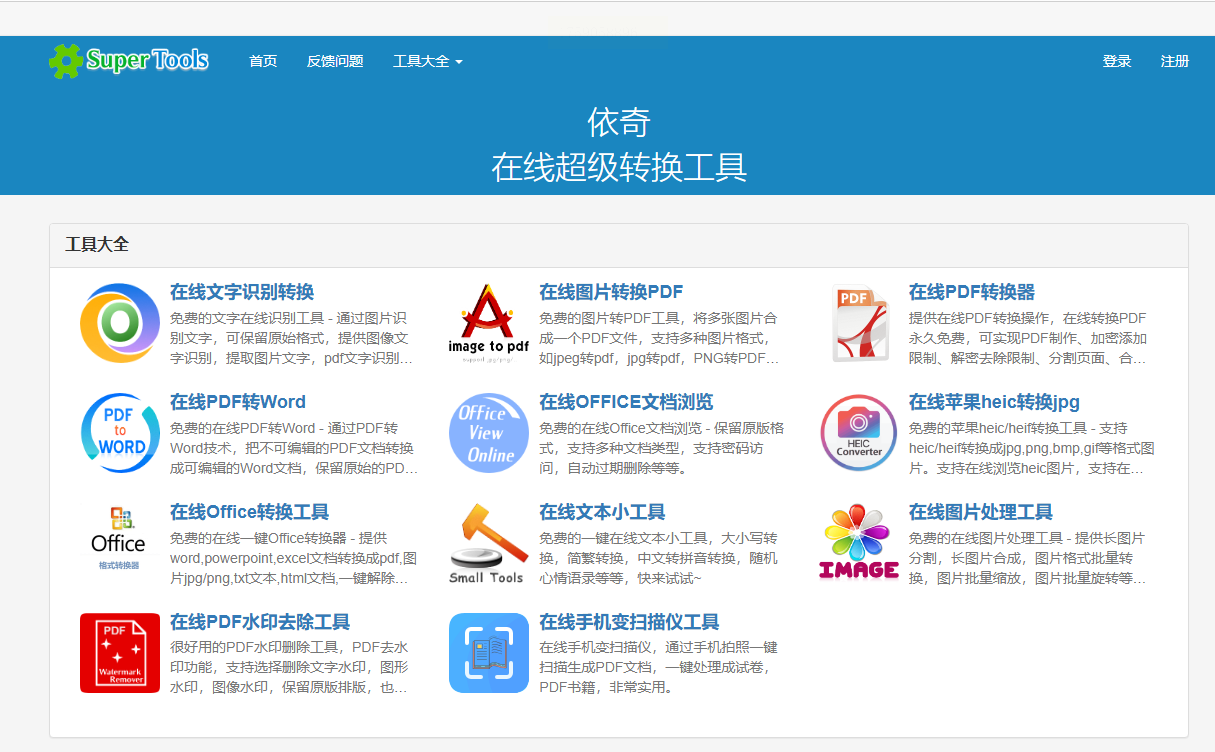The image size is (1215, 752).
Task: Open the 在线PDF水印去除工具 title link
Action: point(260,622)
